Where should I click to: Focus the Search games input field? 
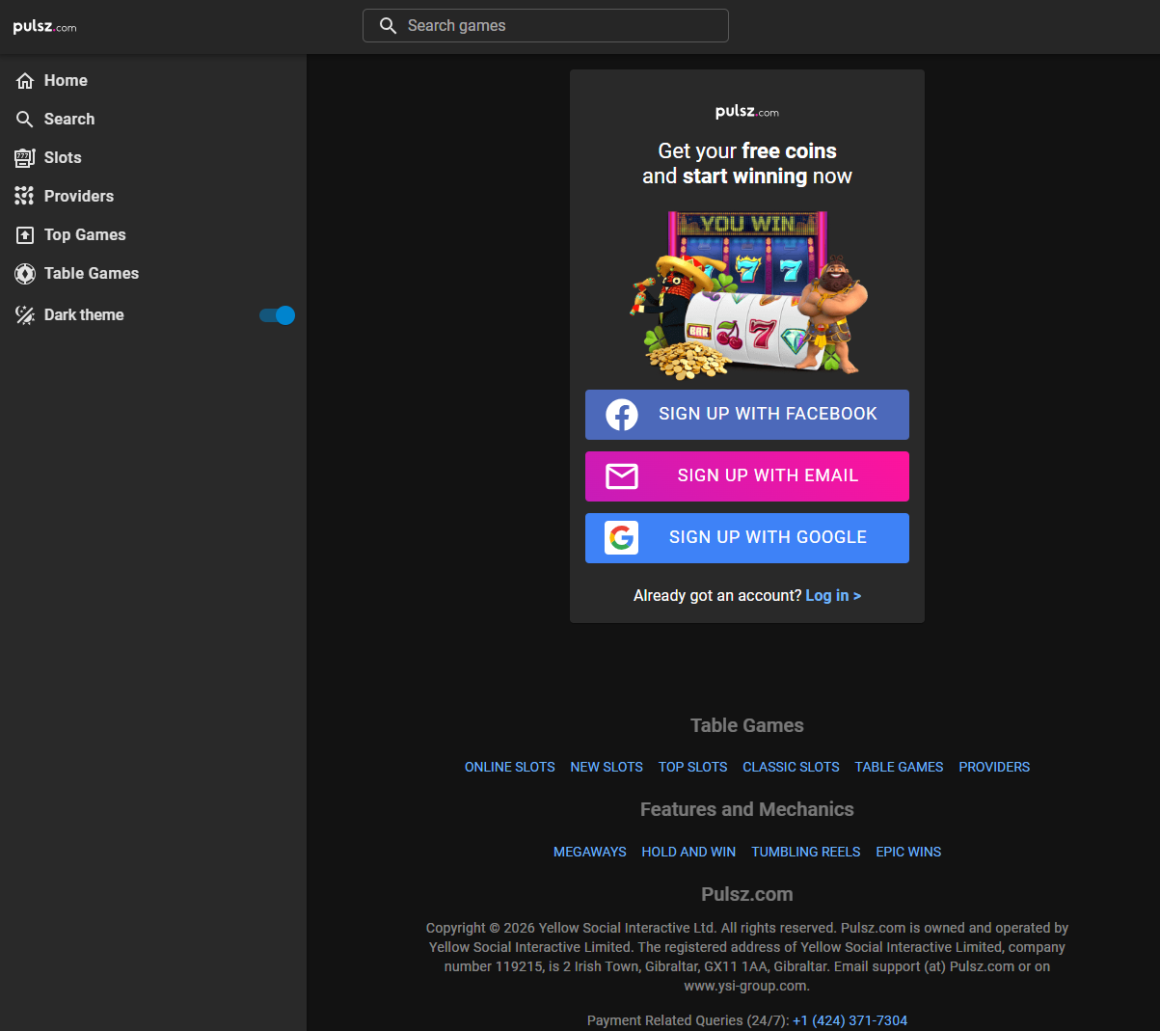pyautogui.click(x=546, y=26)
